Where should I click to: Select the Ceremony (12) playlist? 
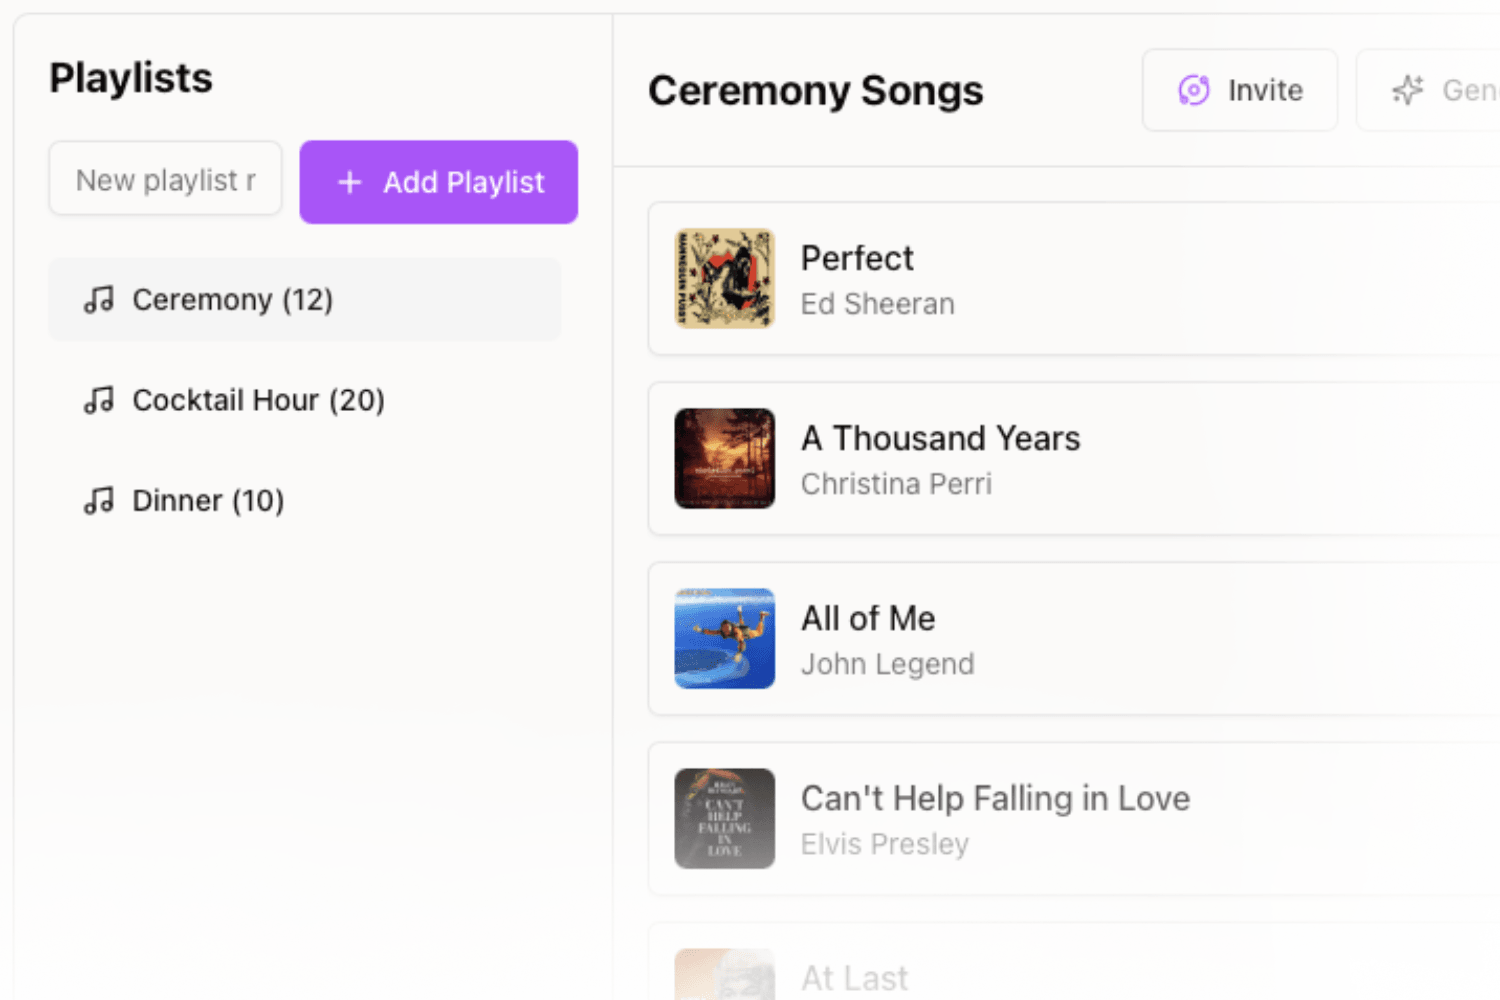(232, 299)
